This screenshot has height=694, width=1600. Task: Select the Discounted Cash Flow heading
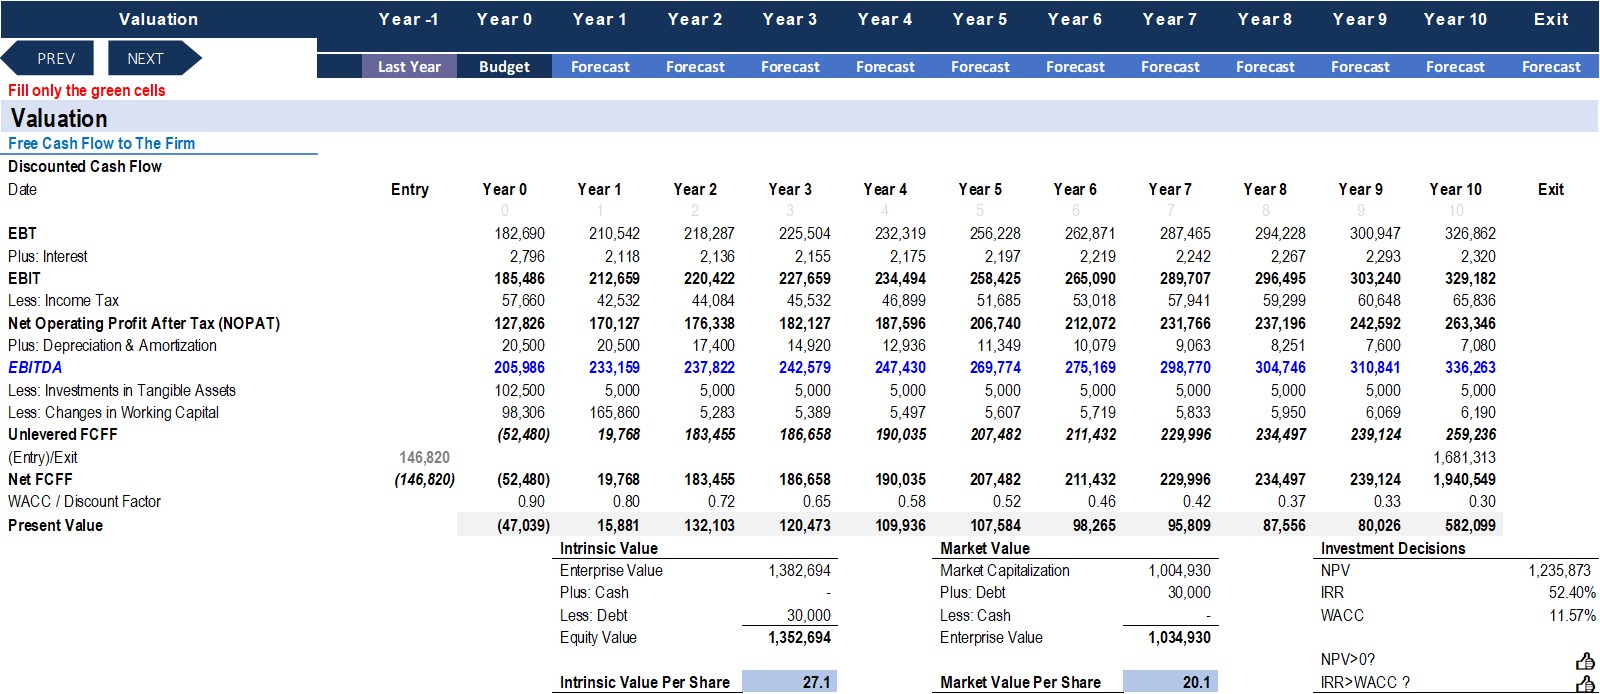[85, 166]
